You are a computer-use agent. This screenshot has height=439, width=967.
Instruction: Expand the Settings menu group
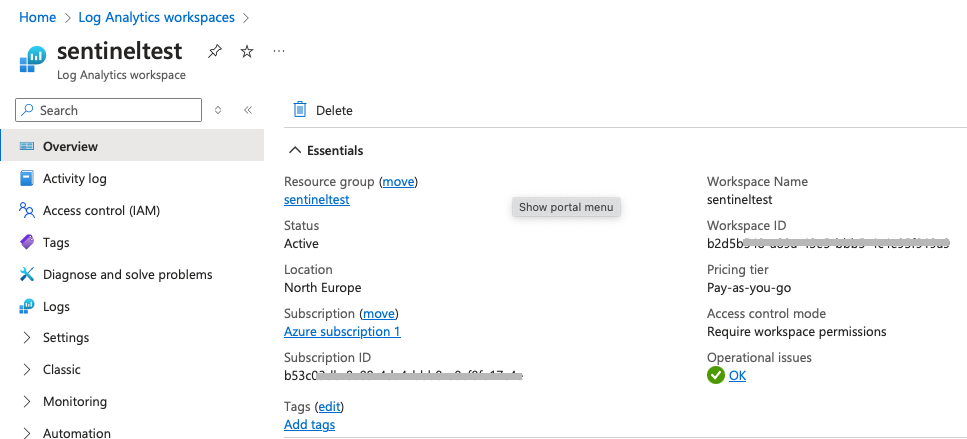27,337
